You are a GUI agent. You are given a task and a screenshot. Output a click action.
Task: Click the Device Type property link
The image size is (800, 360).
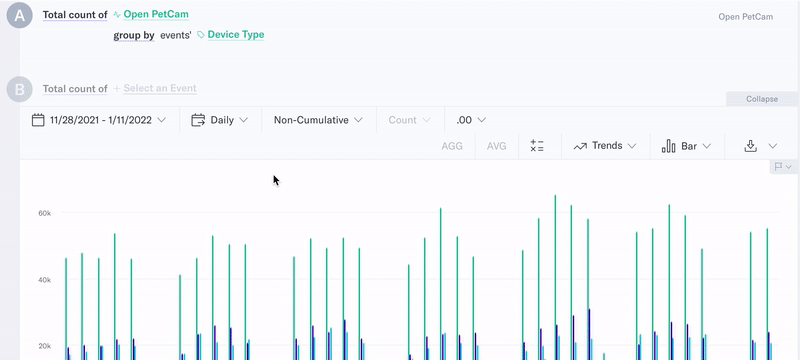tap(236, 35)
